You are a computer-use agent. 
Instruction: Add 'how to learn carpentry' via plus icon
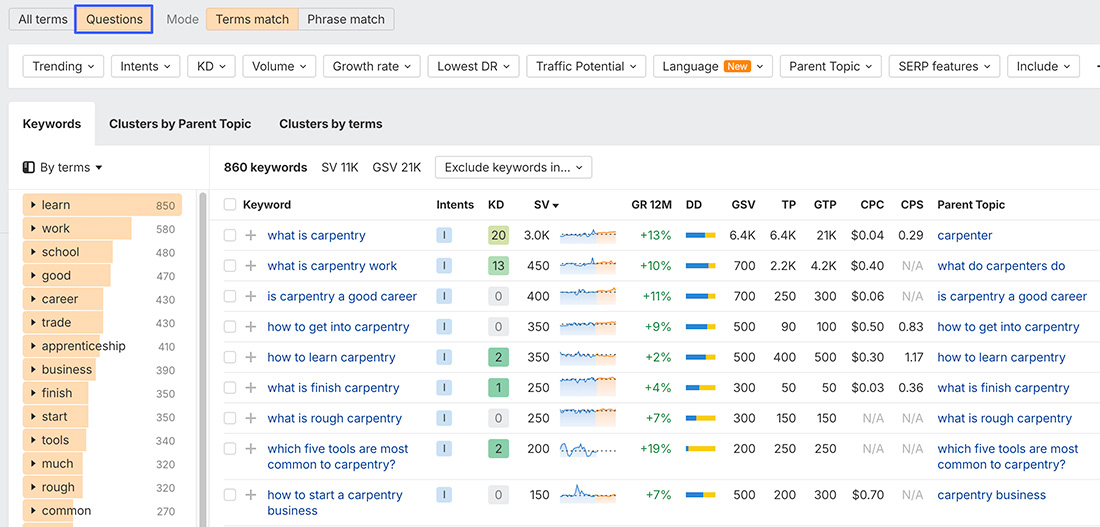click(x=251, y=358)
